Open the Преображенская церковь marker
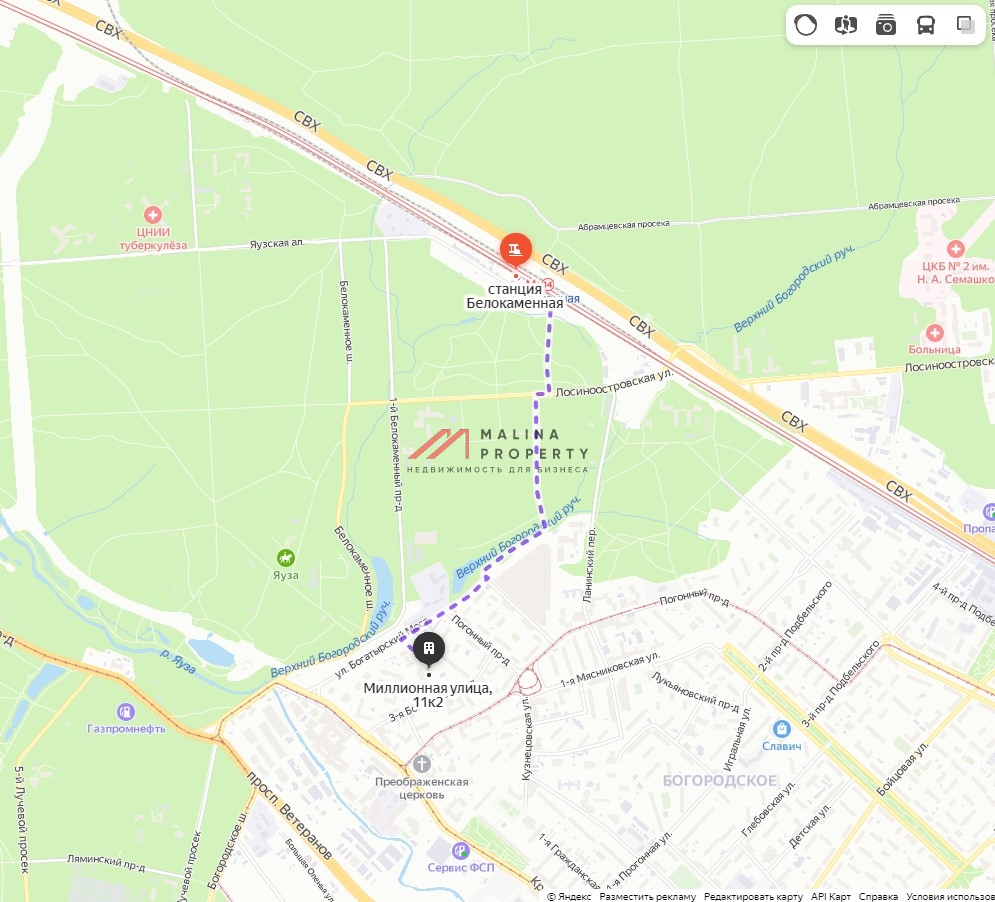This screenshot has height=902, width=995. point(421,764)
